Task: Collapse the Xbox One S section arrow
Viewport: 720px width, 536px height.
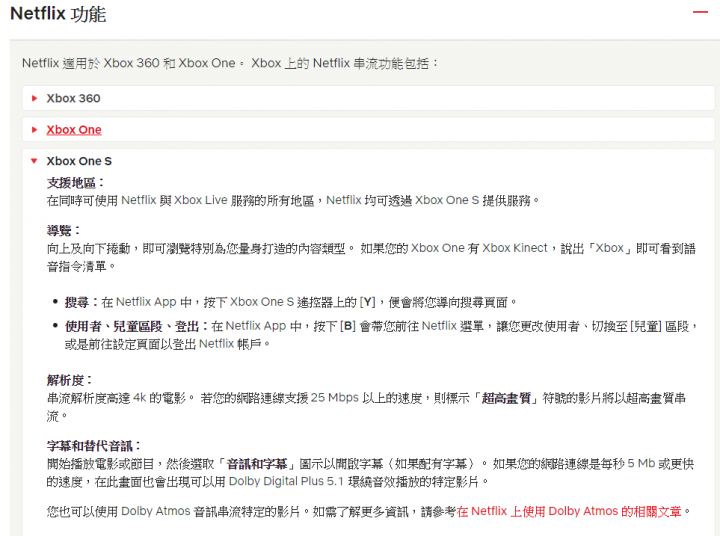Action: [34, 161]
